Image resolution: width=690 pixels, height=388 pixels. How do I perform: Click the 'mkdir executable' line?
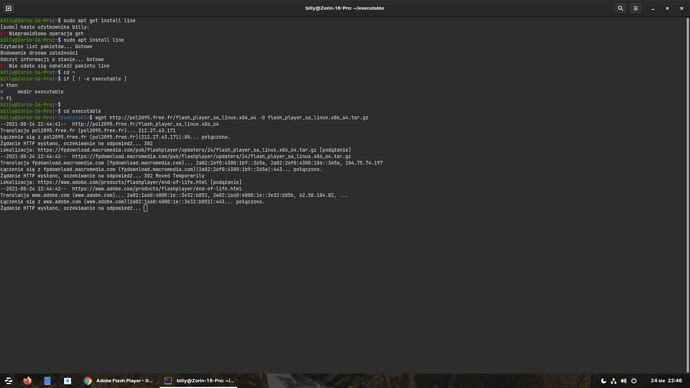pyautogui.click(x=40, y=92)
